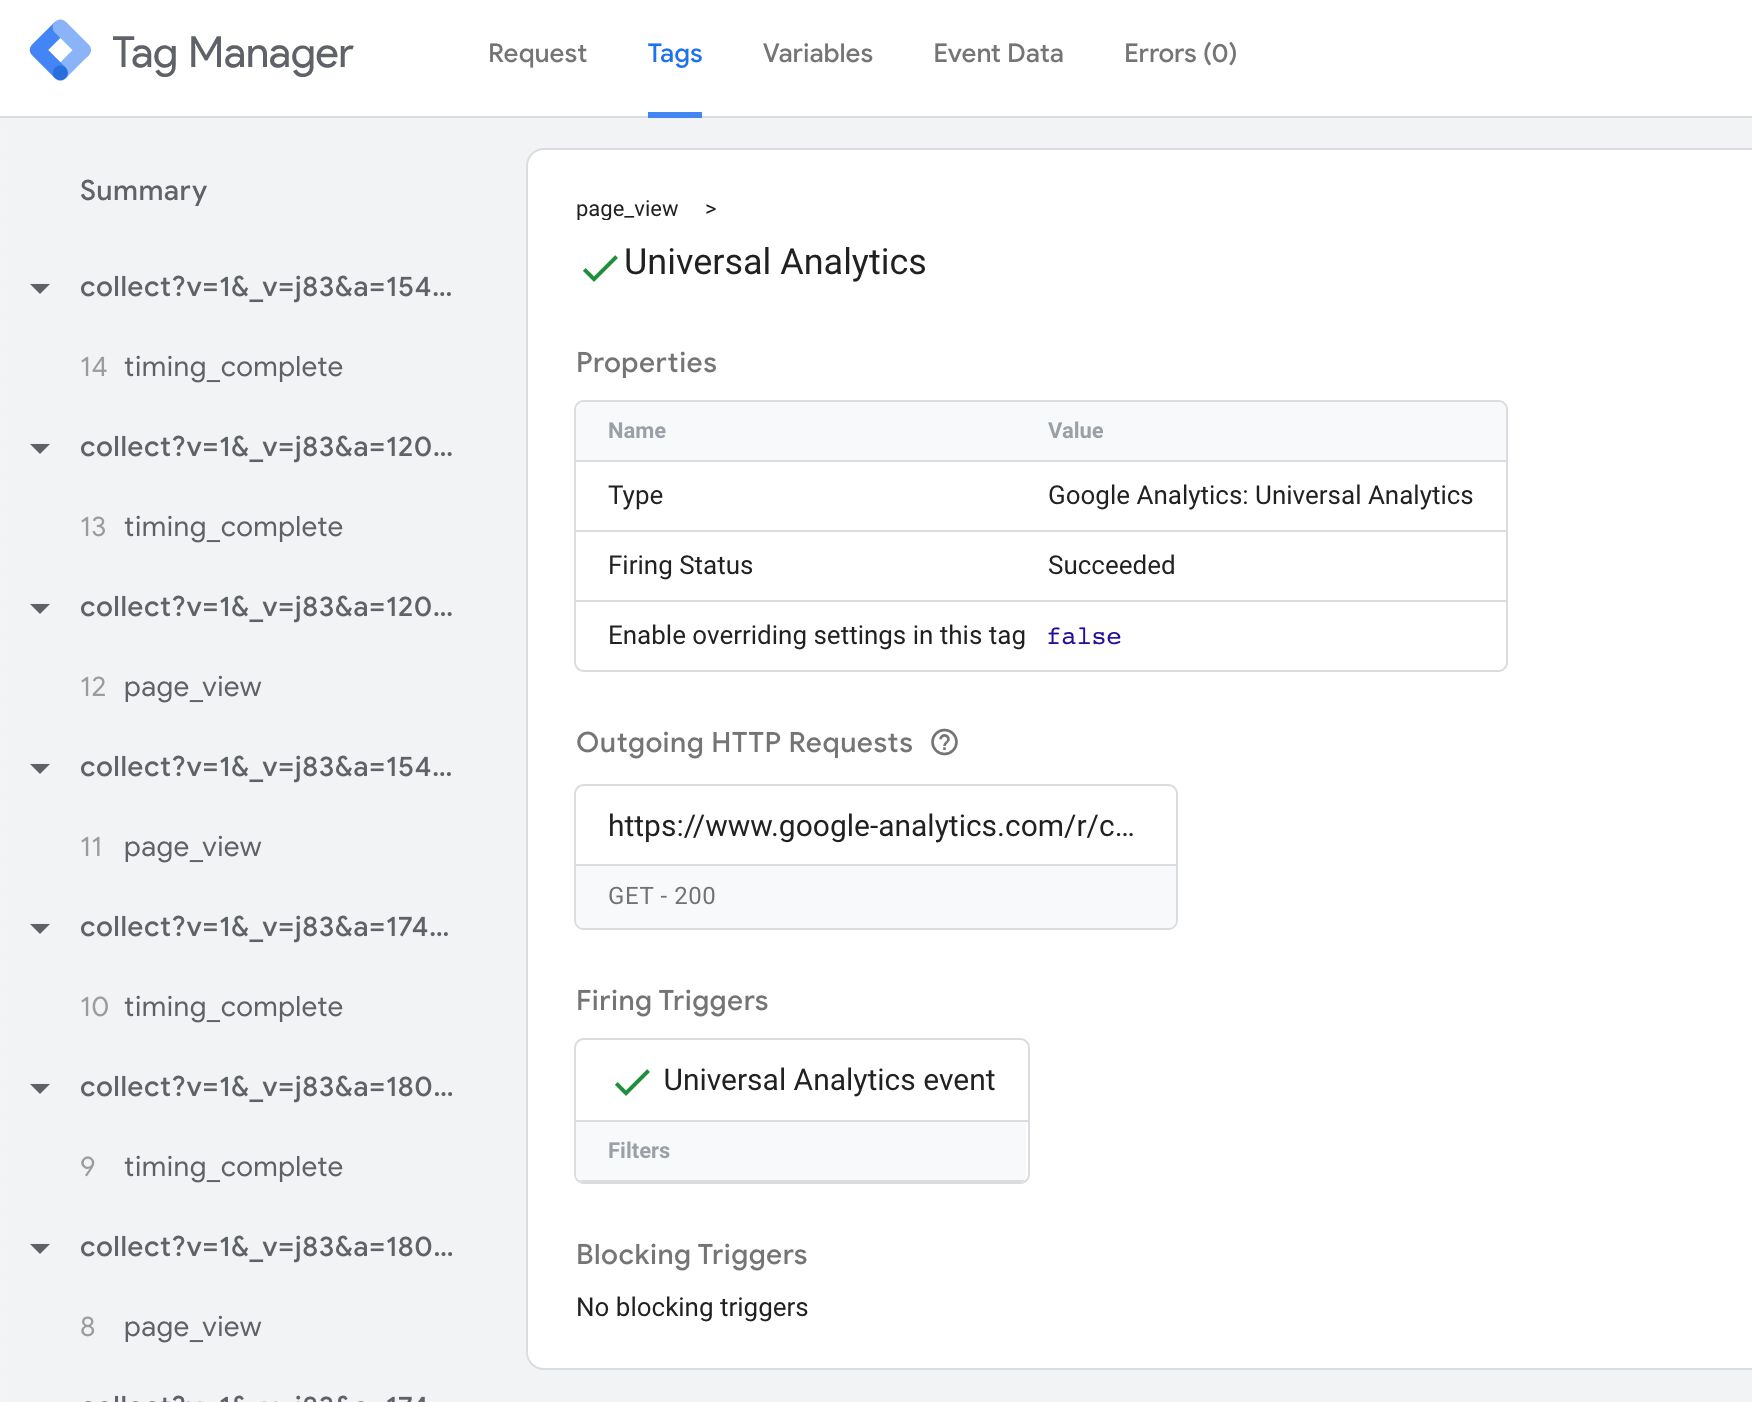Click the Universal Analytics tag heading
Viewport: 1752px width, 1402px height.
click(775, 262)
